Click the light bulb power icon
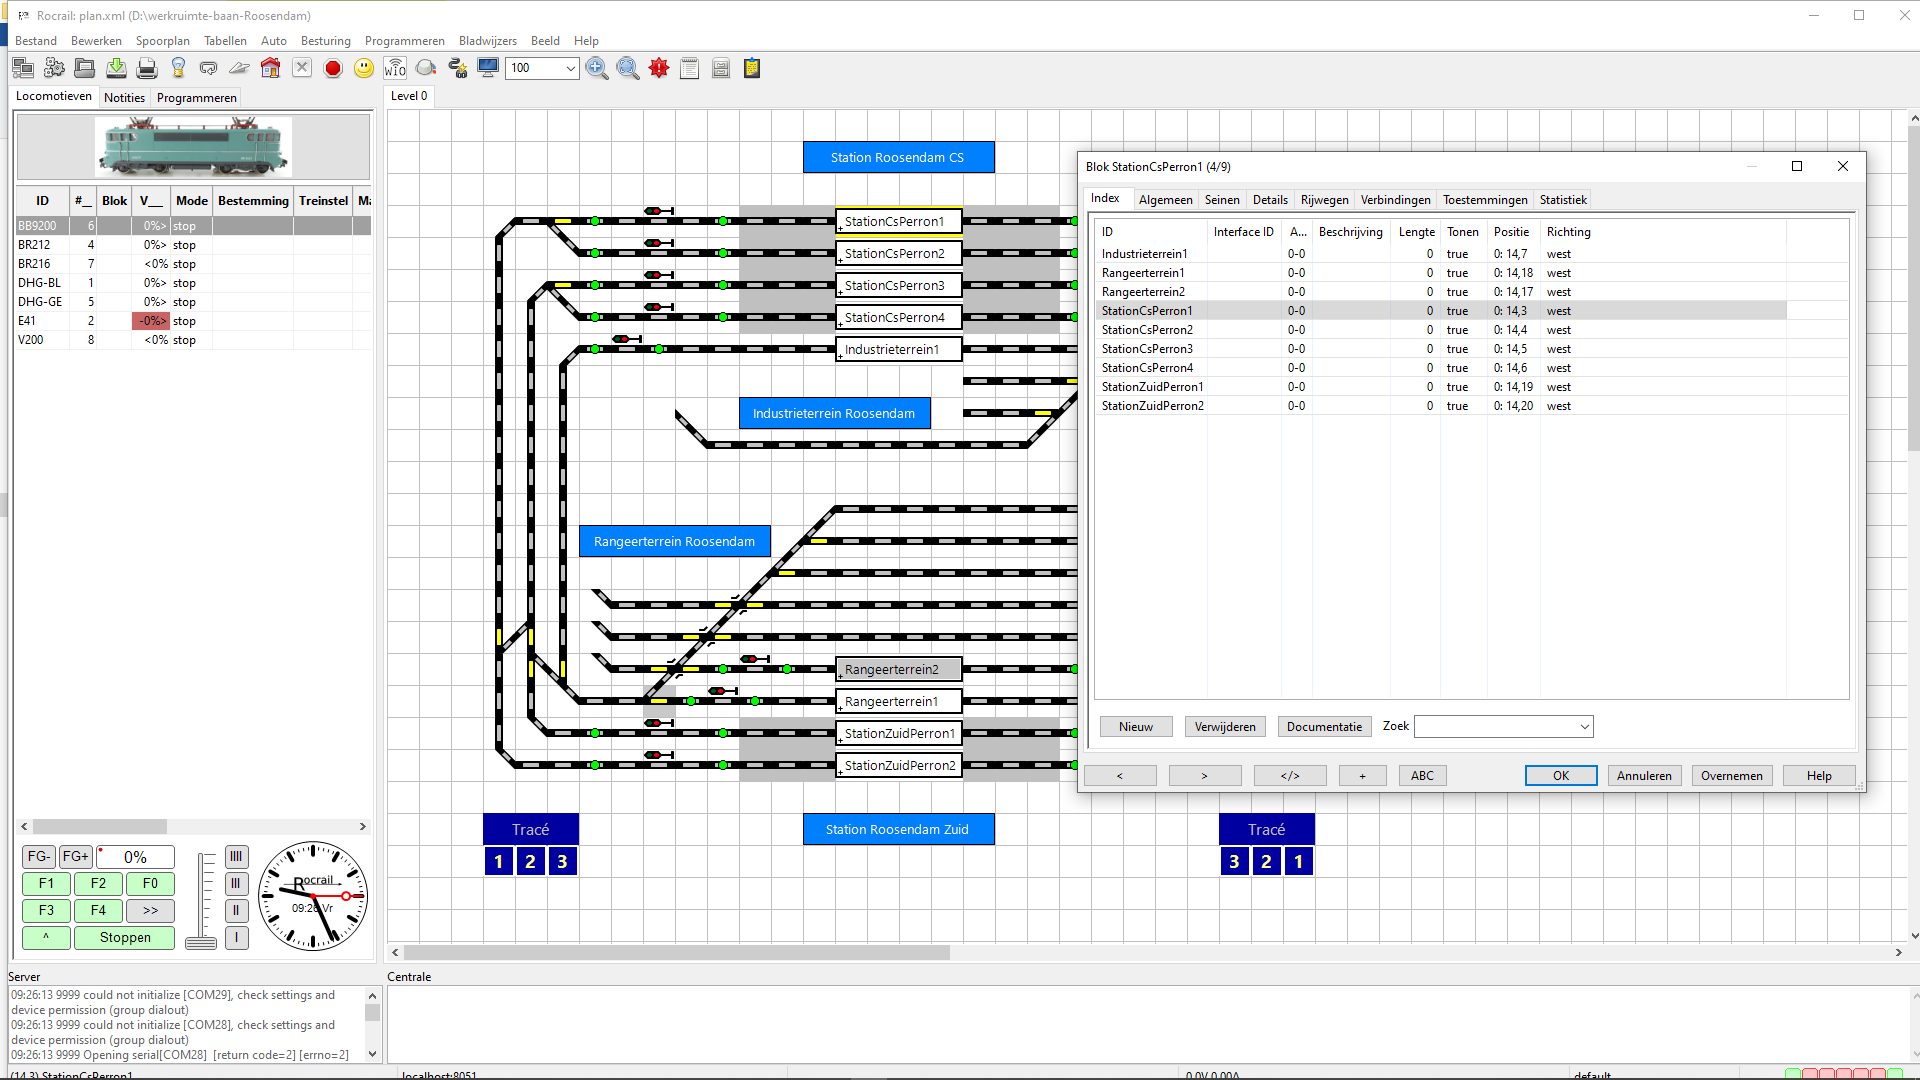 (178, 68)
